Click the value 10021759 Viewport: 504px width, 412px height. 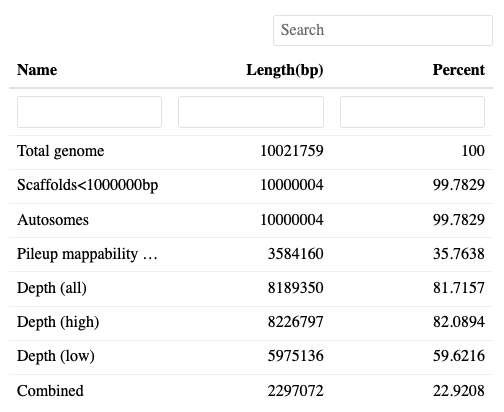click(x=292, y=151)
